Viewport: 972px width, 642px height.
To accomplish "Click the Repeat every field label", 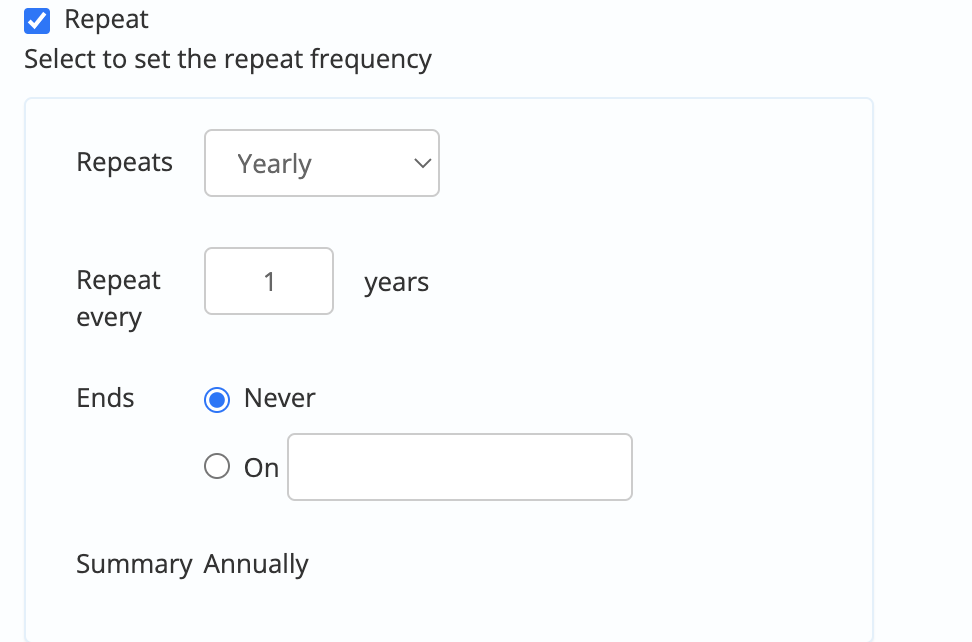I will pyautogui.click(x=118, y=299).
